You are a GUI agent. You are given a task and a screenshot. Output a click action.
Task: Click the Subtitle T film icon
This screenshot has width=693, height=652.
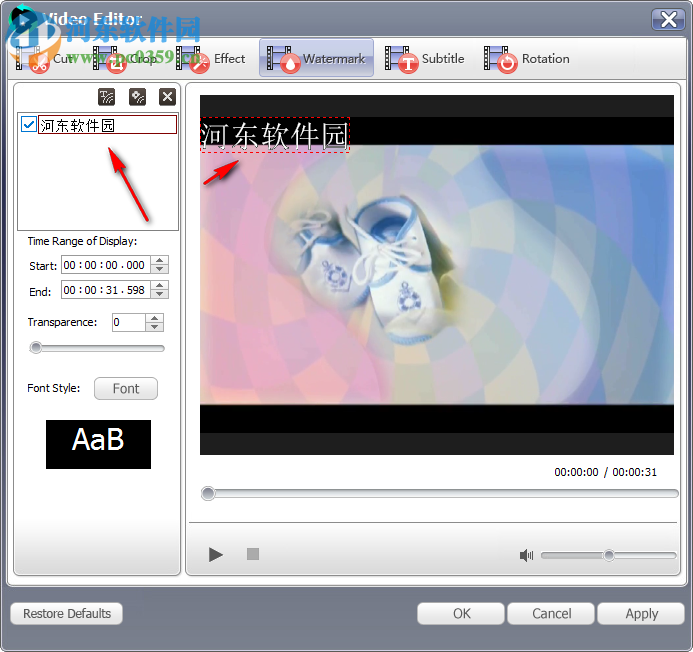click(x=401, y=59)
